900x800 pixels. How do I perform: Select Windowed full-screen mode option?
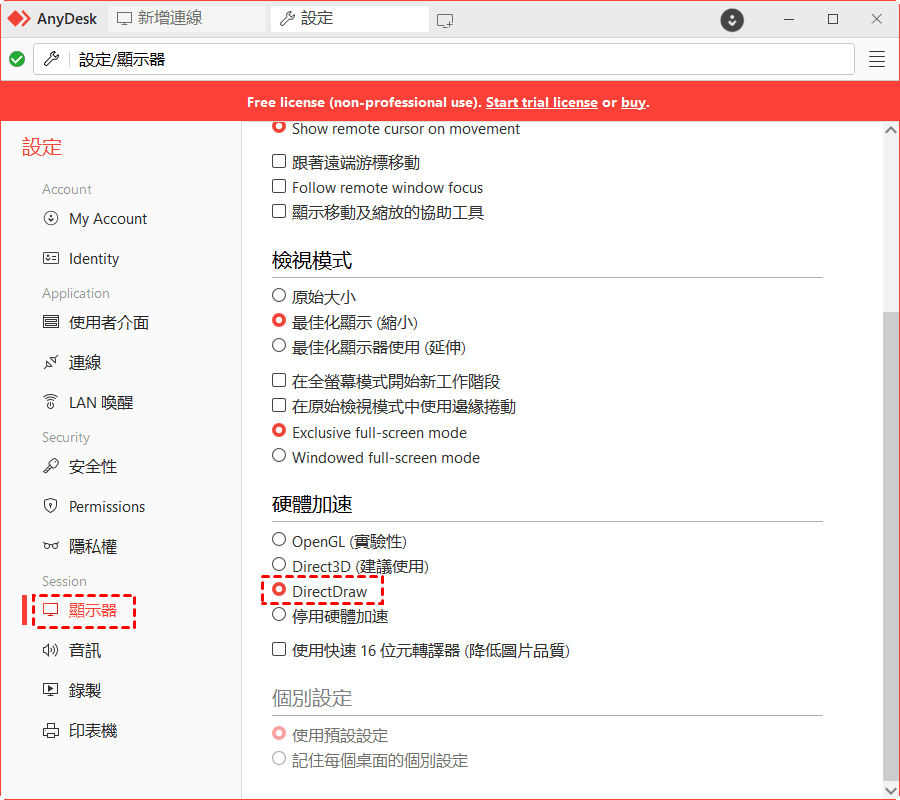click(x=279, y=457)
